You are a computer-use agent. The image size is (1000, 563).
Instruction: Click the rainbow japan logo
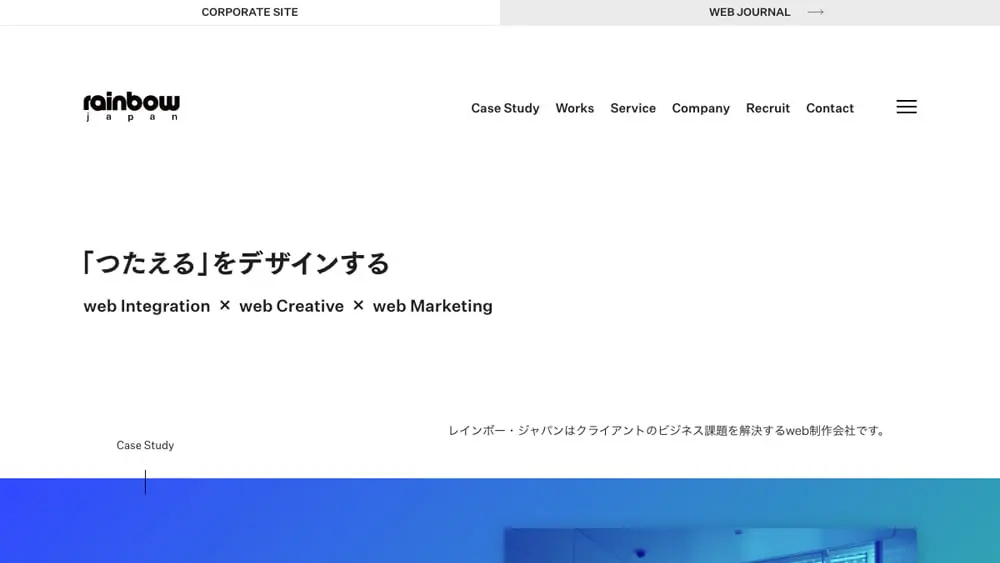131,106
